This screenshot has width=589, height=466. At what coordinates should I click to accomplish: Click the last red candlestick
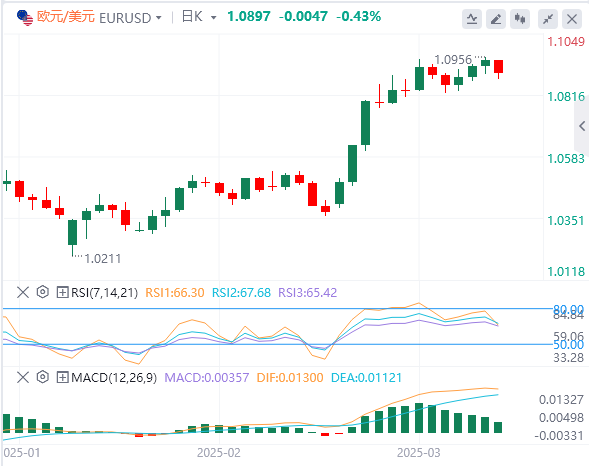point(498,67)
